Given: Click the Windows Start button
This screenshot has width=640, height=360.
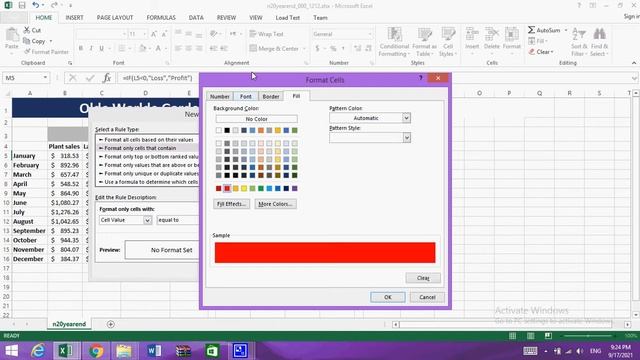Looking at the screenshot, I should [11, 351].
